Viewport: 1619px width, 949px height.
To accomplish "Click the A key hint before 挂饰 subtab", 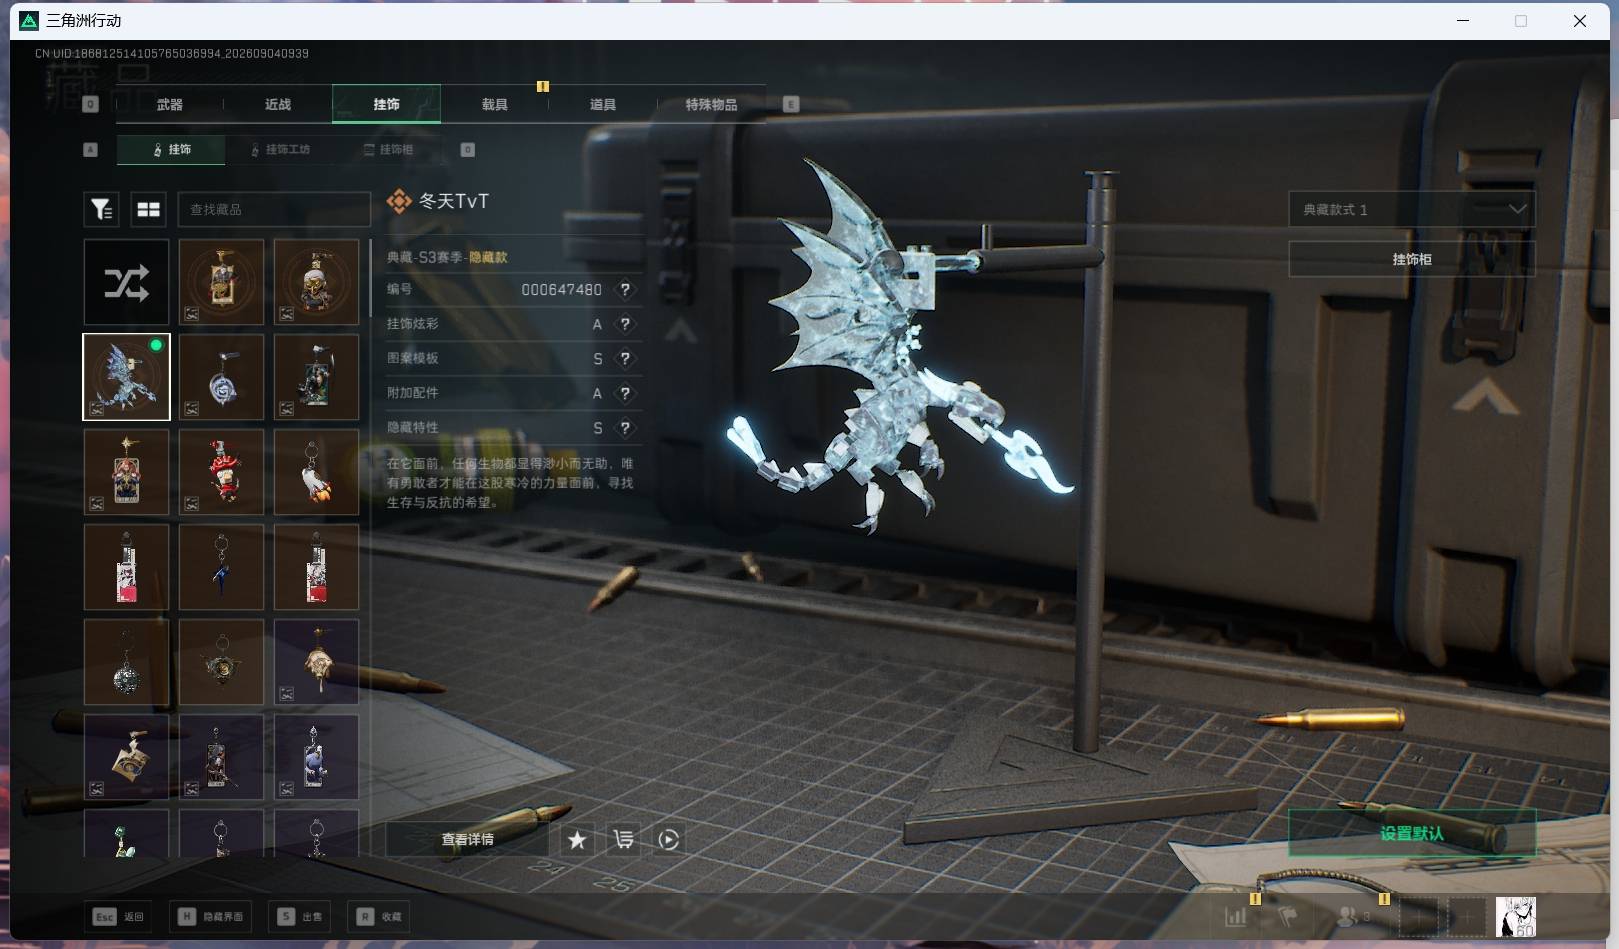I will pyautogui.click(x=90, y=150).
